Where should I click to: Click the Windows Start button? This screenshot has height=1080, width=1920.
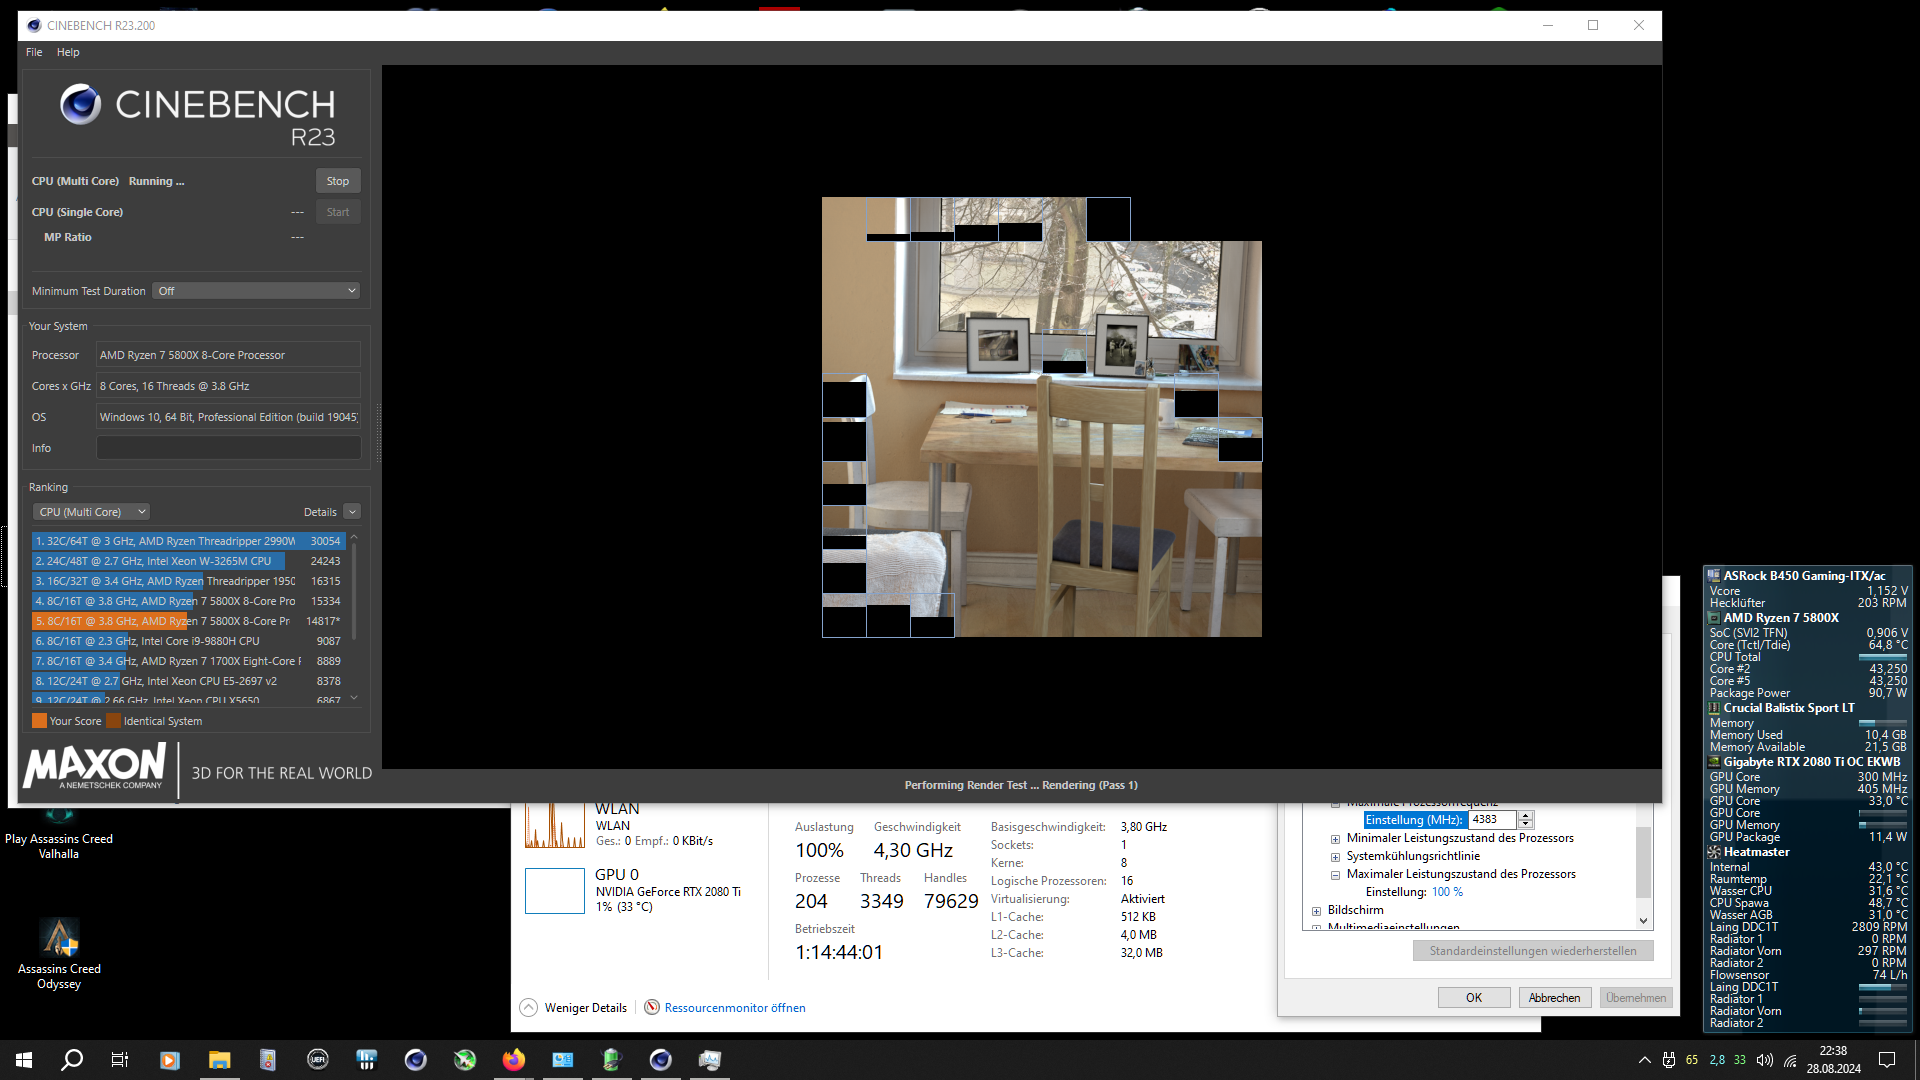click(x=24, y=1060)
